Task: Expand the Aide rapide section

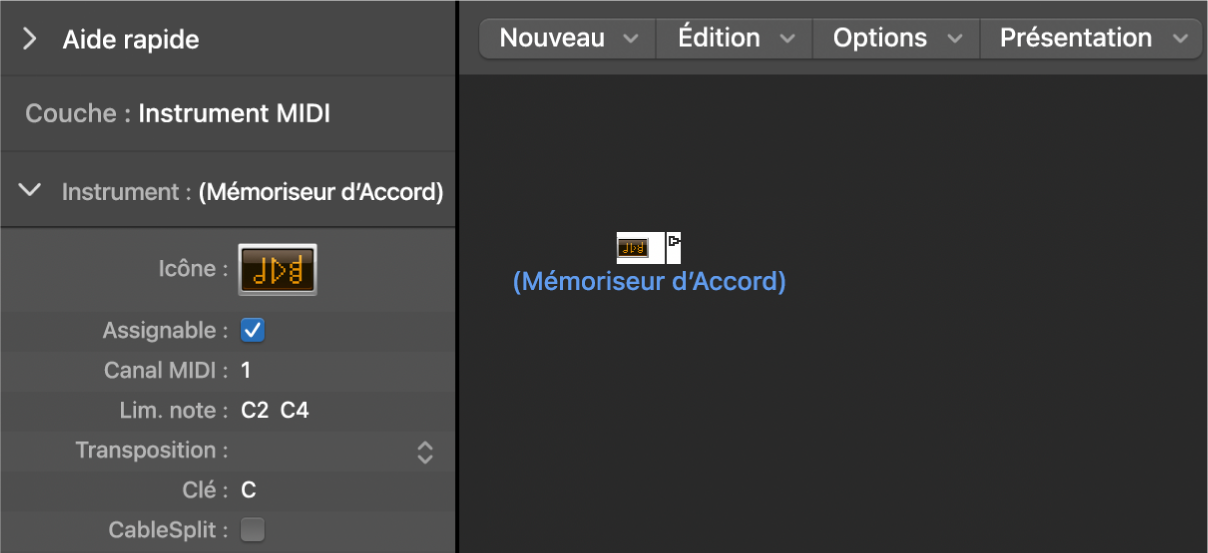Action: [x=30, y=39]
